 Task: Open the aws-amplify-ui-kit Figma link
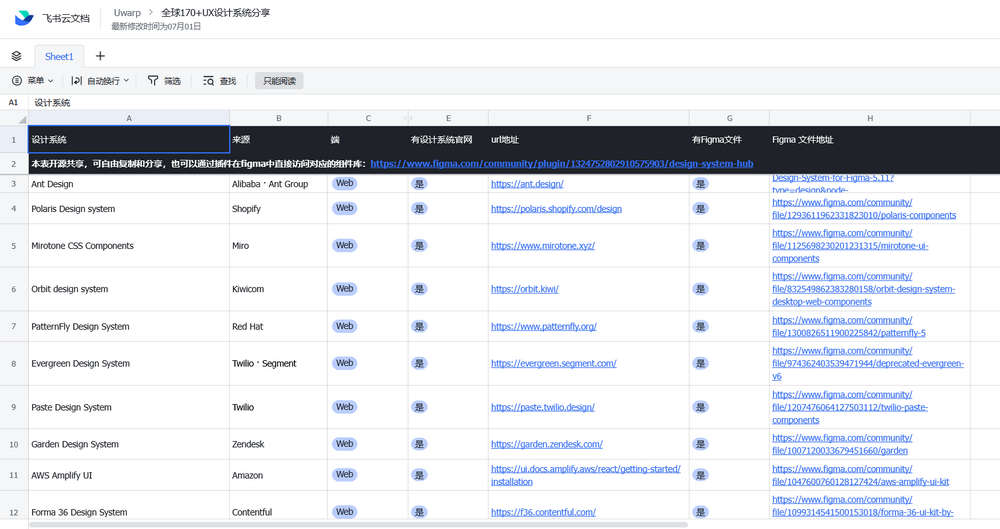(x=860, y=475)
